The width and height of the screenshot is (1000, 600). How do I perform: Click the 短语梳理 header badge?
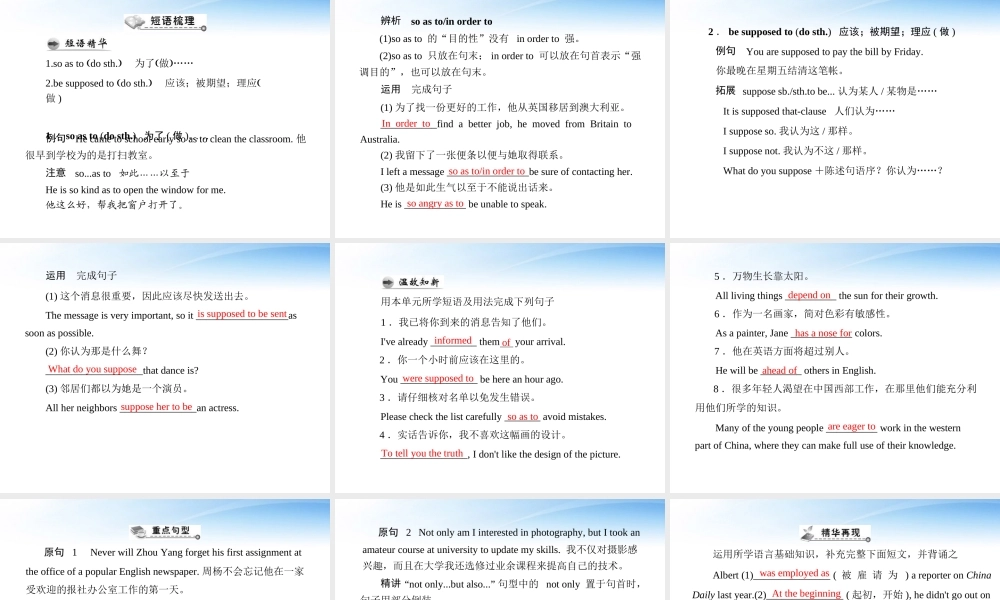[x=165, y=22]
